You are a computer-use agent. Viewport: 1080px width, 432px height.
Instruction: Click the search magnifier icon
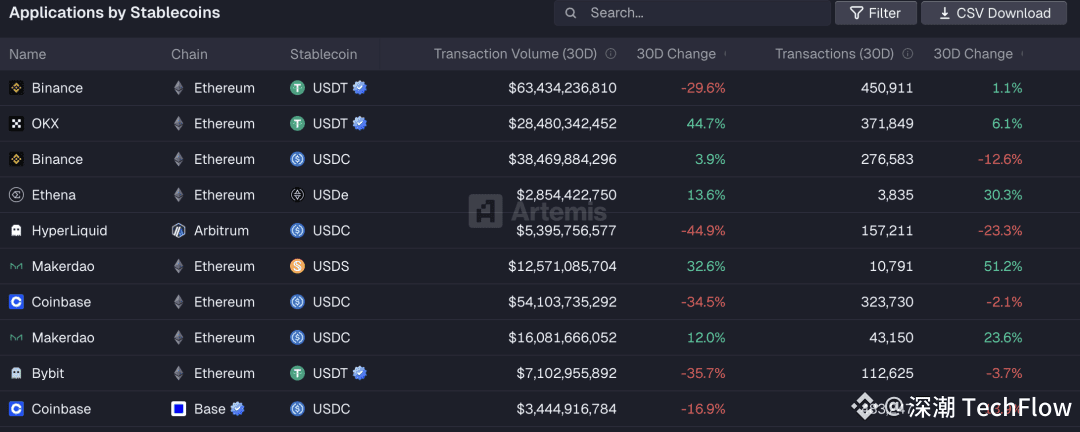pyautogui.click(x=571, y=13)
